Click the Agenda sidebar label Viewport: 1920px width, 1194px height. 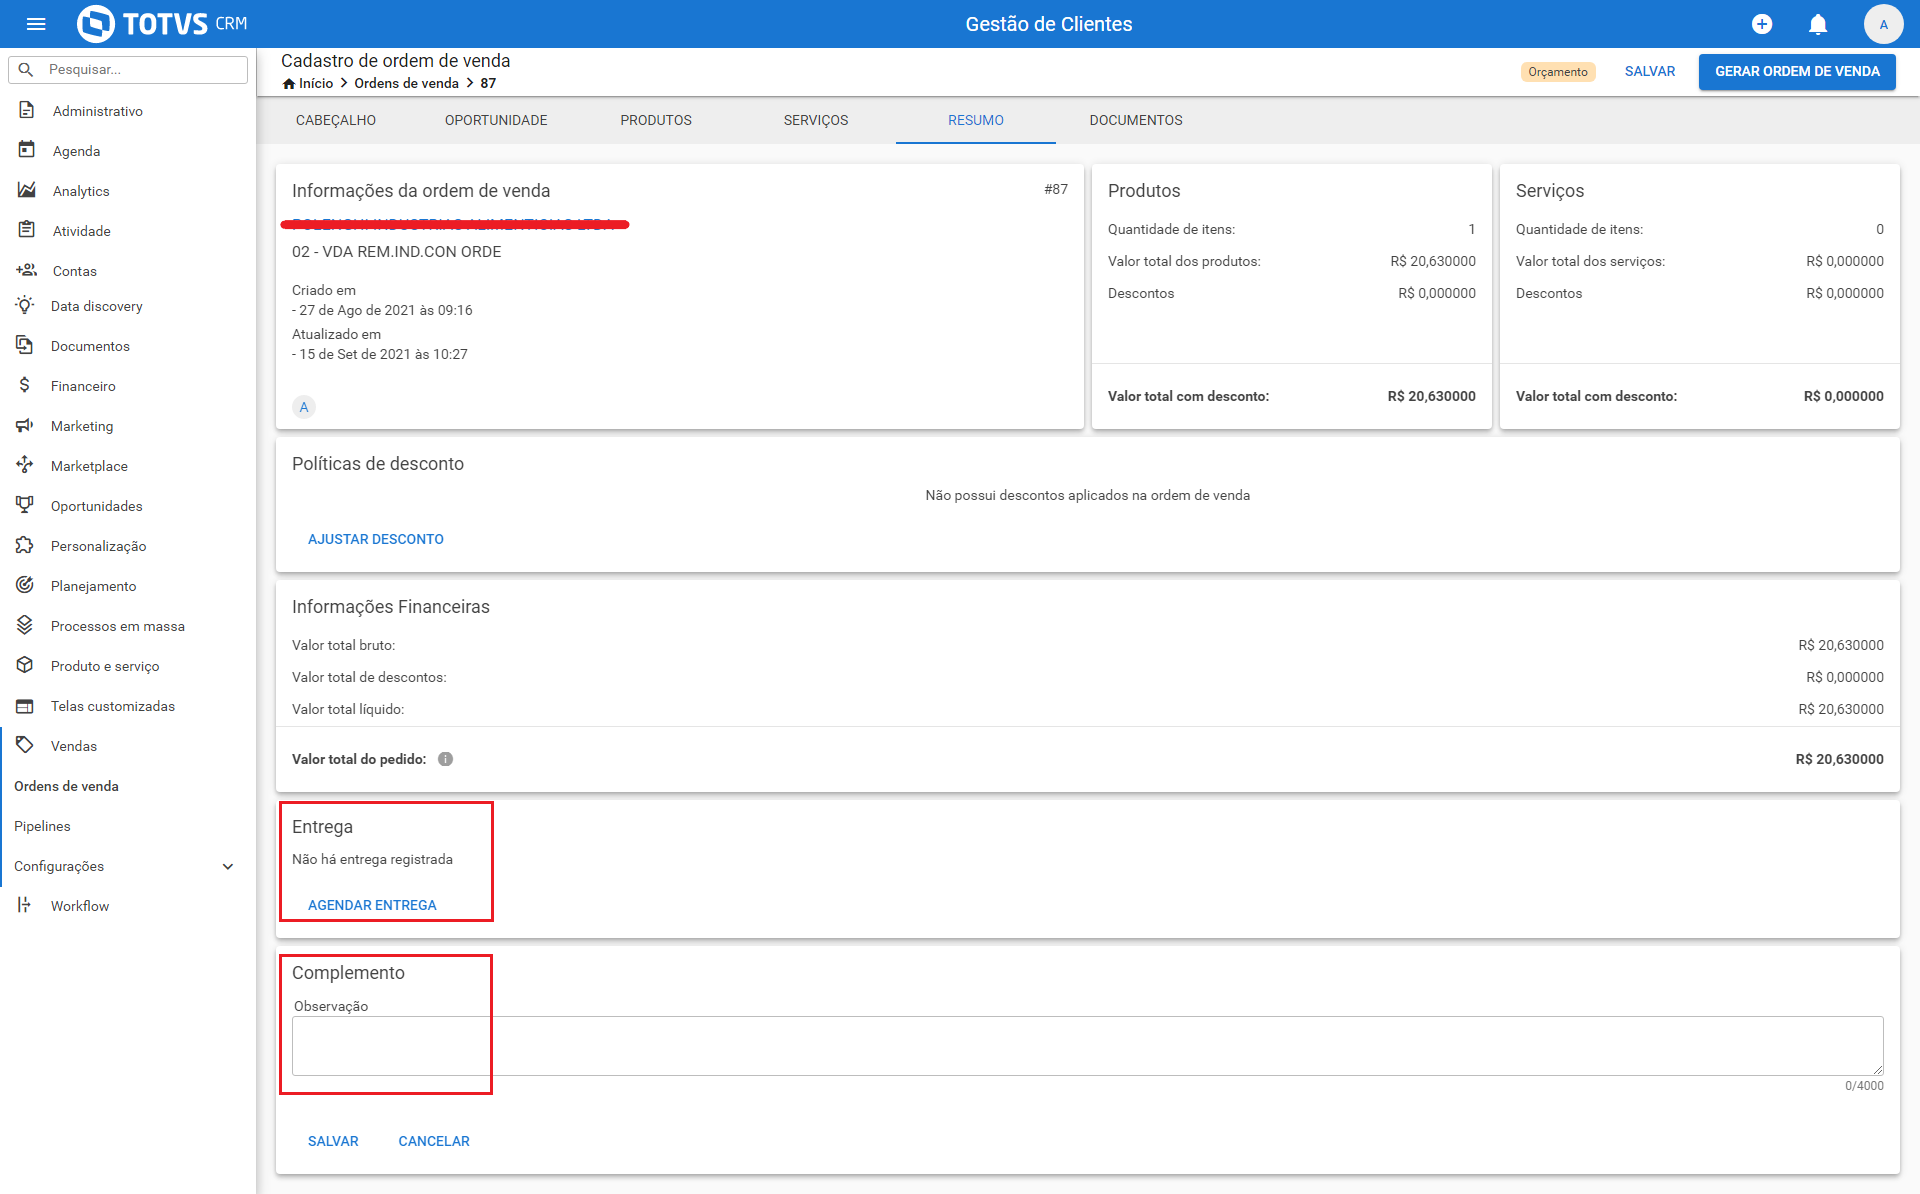[x=76, y=151]
